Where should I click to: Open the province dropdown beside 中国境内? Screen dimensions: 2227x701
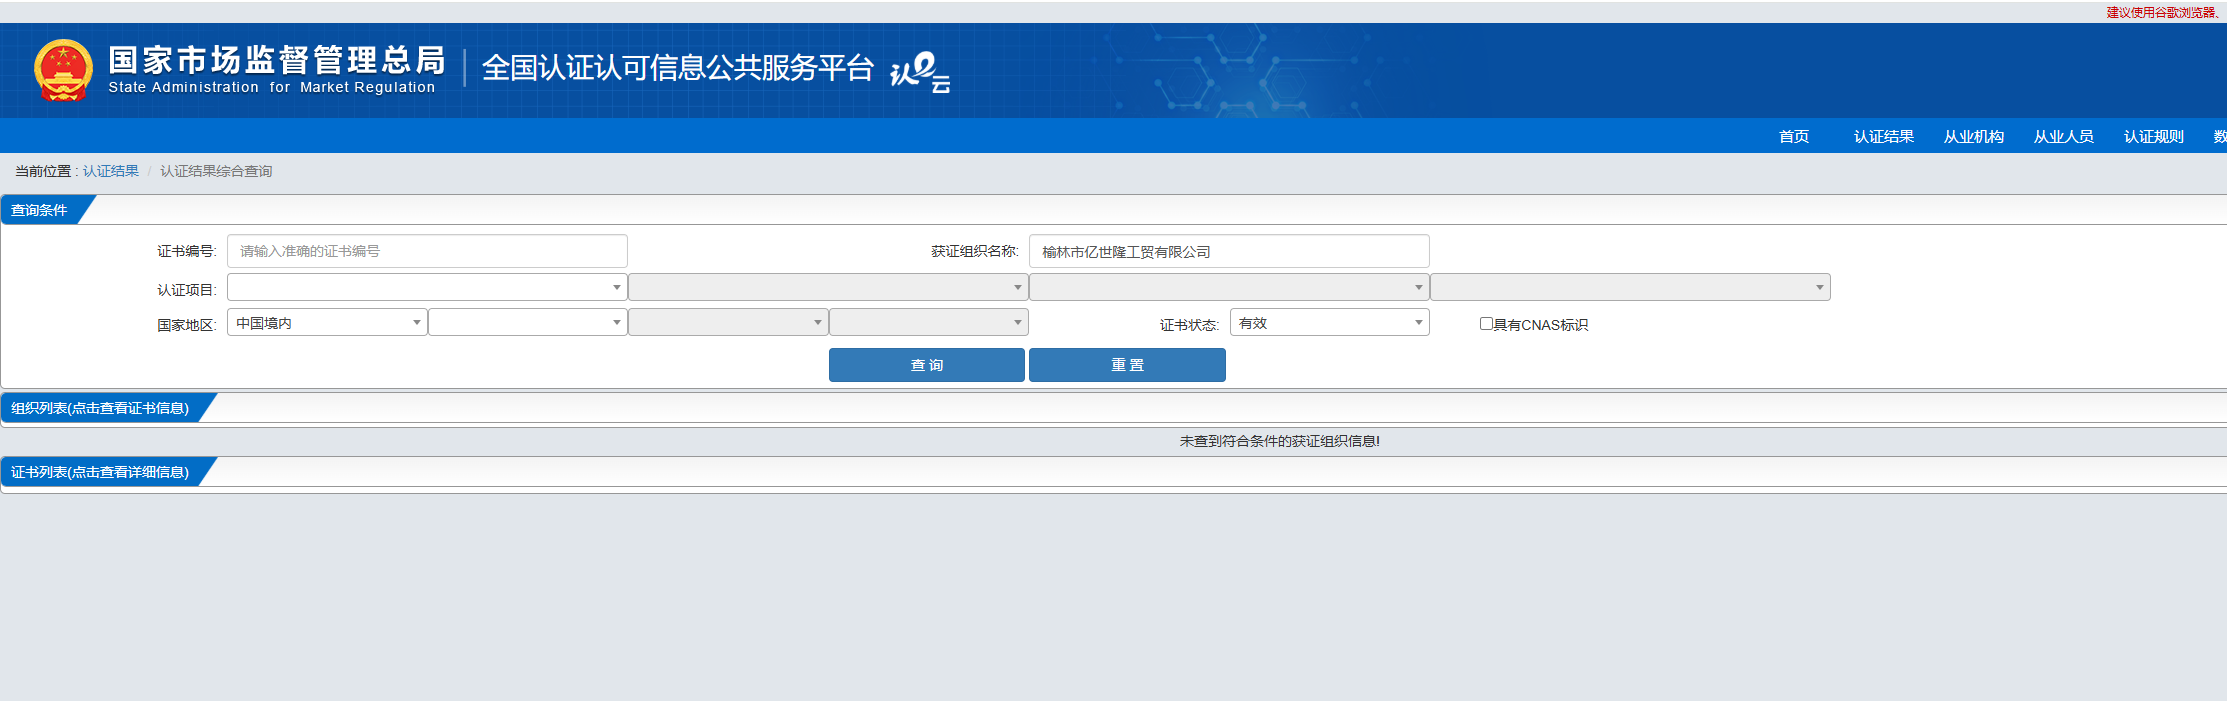(x=528, y=322)
